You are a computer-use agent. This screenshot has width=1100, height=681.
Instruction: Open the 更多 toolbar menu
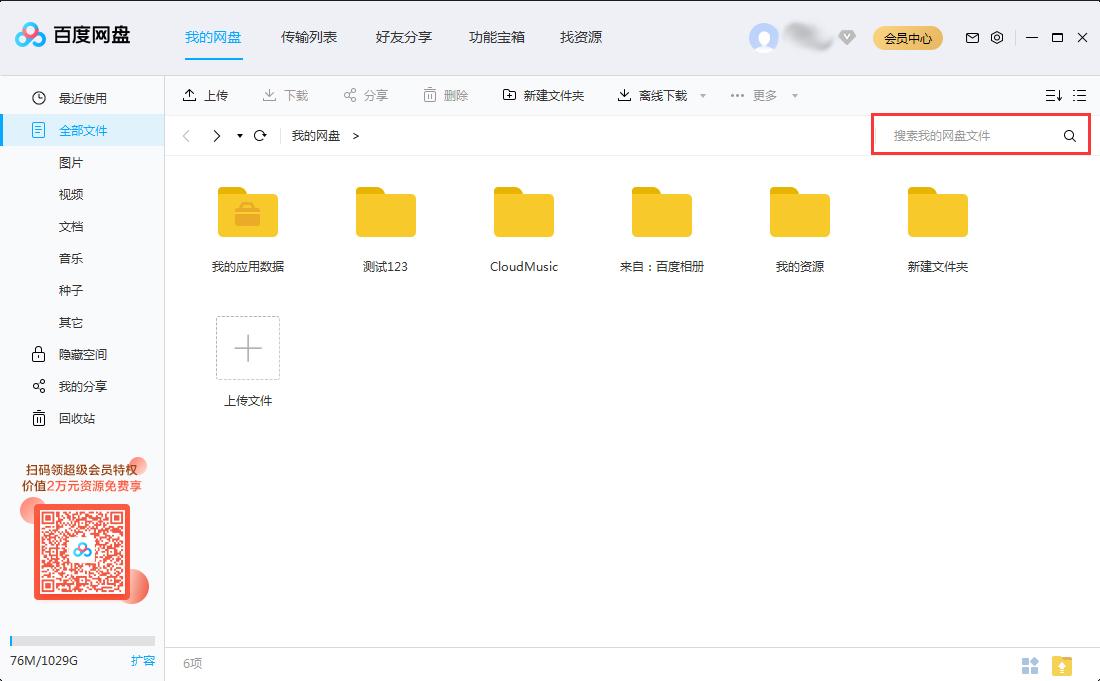tap(753, 95)
